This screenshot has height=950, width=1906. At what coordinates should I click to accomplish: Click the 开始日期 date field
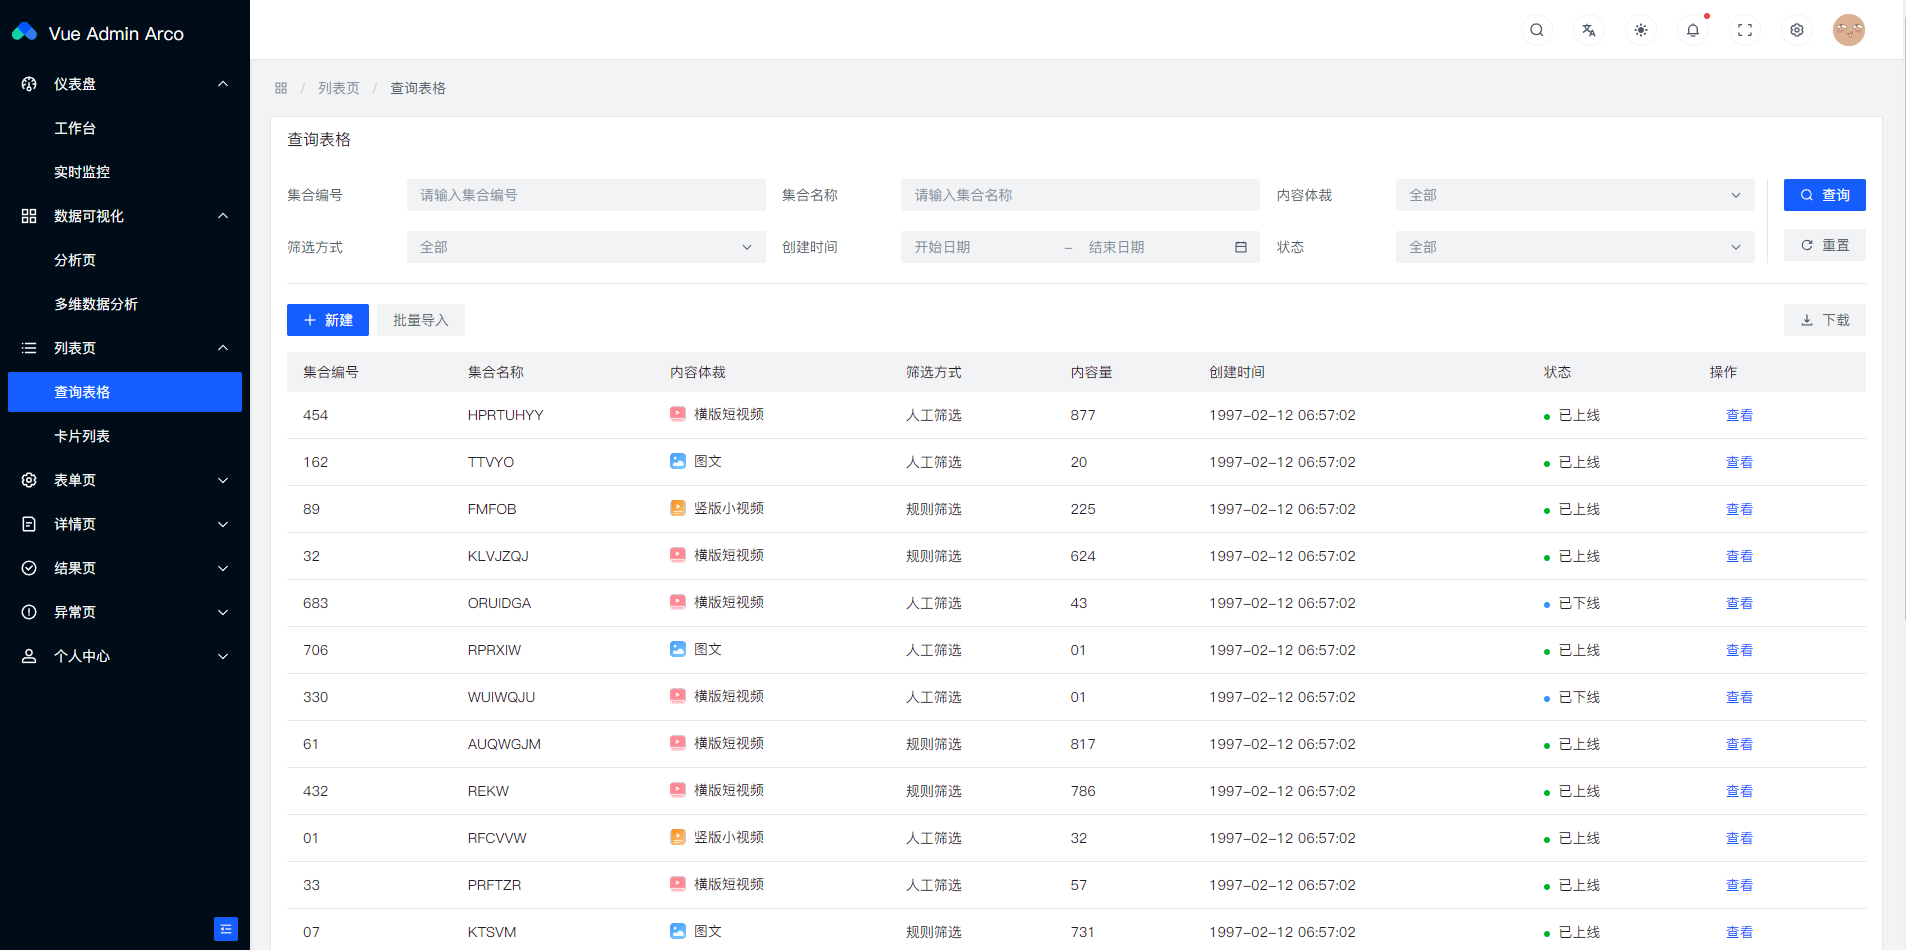pyautogui.click(x=982, y=247)
